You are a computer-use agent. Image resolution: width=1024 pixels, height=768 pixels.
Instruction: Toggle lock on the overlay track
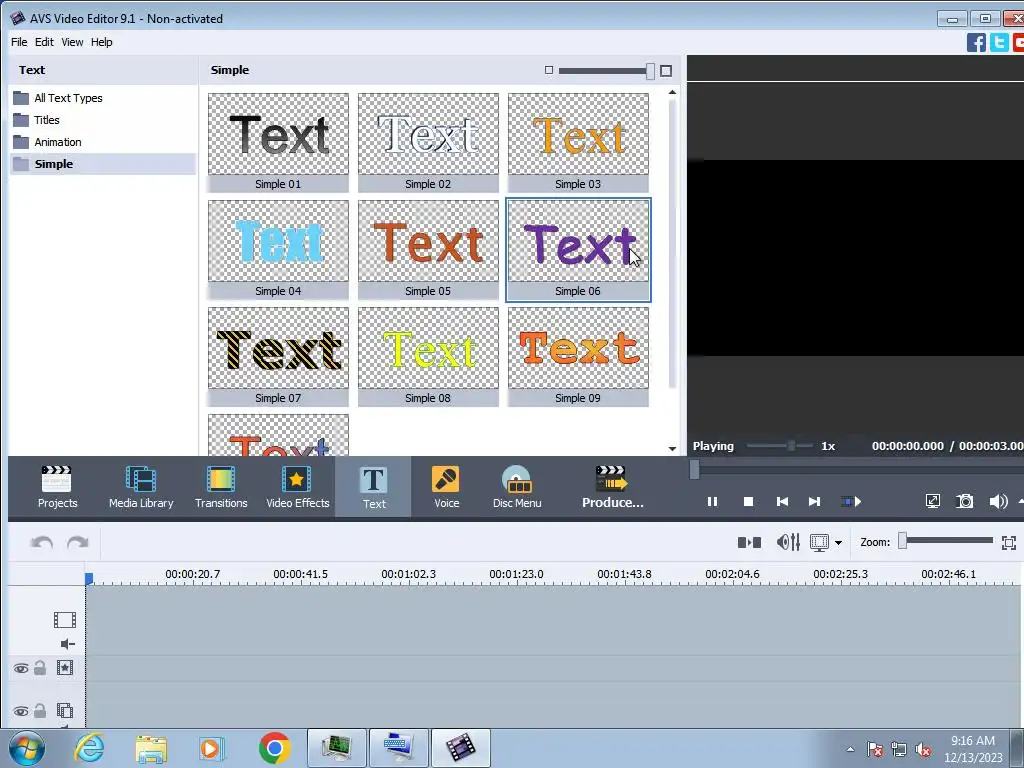pos(40,711)
